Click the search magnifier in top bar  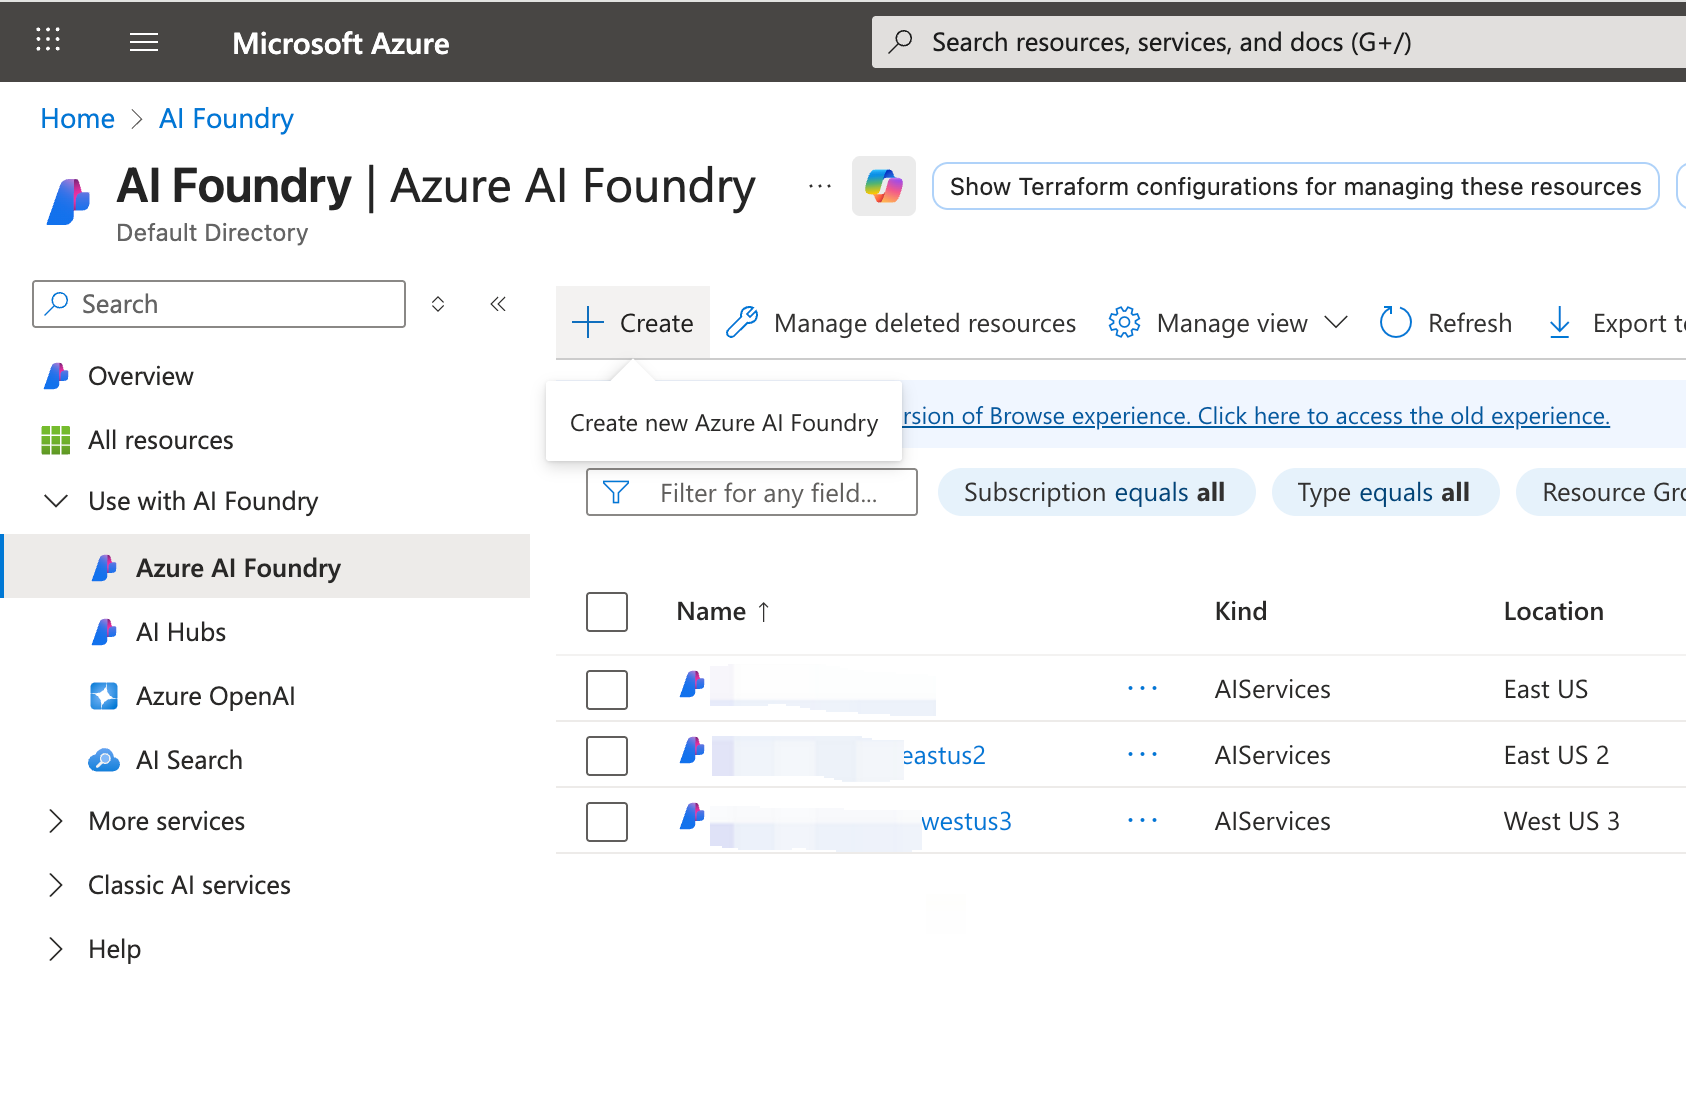[899, 41]
